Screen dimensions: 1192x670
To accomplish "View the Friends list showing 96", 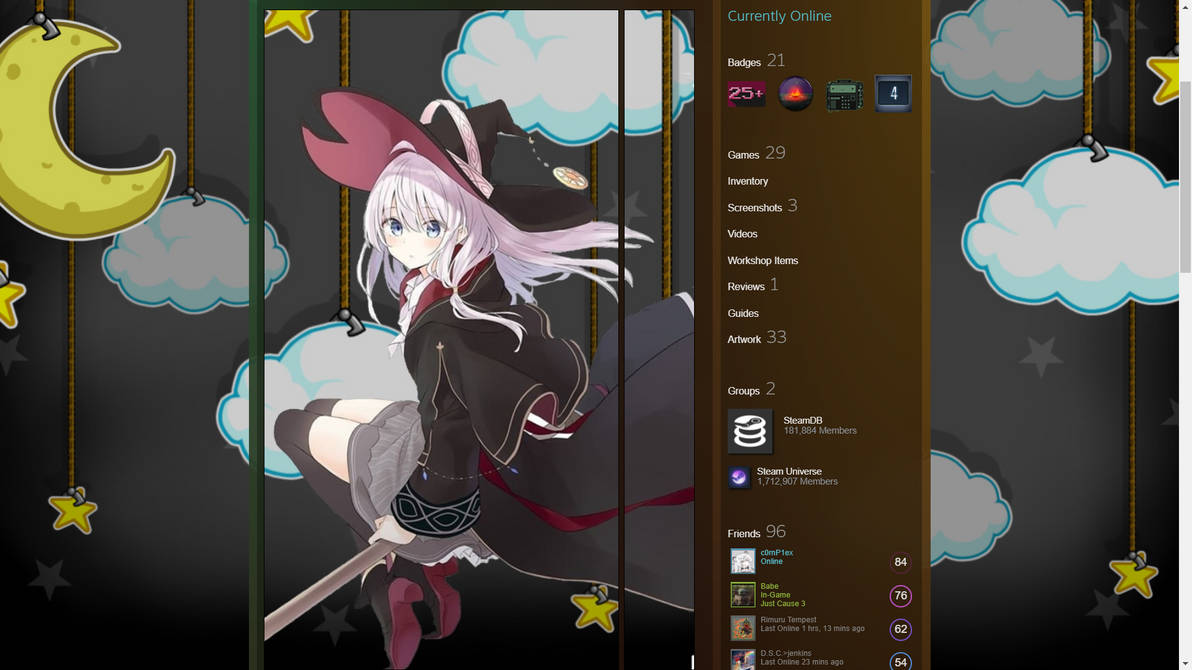I will 744,532.
